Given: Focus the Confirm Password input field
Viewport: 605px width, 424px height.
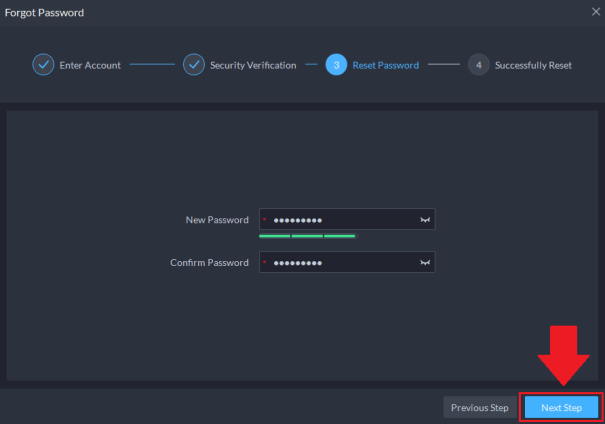Looking at the screenshot, I should [340, 263].
